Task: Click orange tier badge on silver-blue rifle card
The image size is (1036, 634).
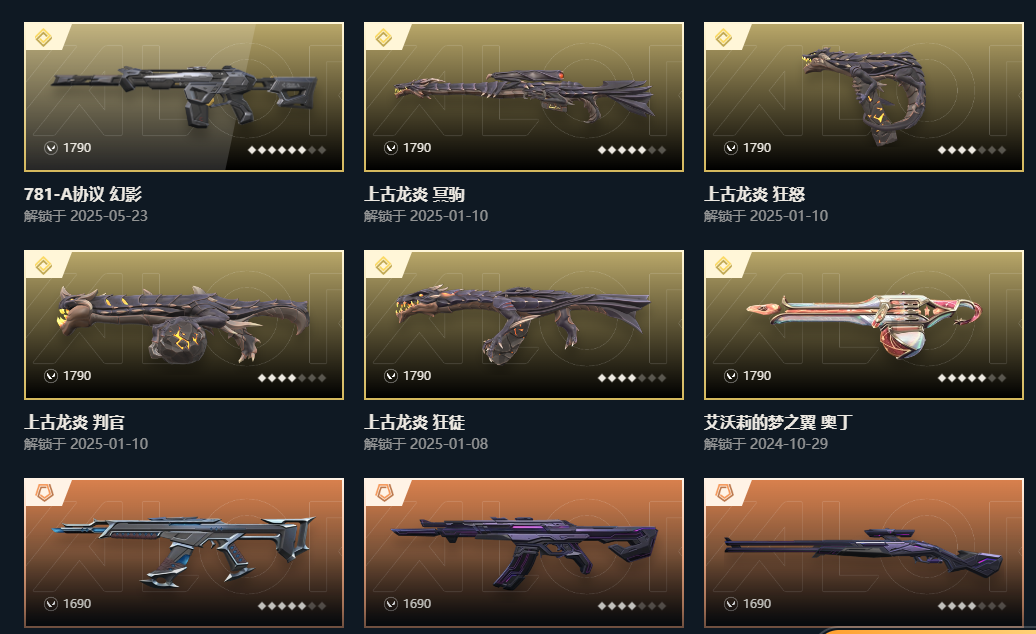Action: [44, 493]
